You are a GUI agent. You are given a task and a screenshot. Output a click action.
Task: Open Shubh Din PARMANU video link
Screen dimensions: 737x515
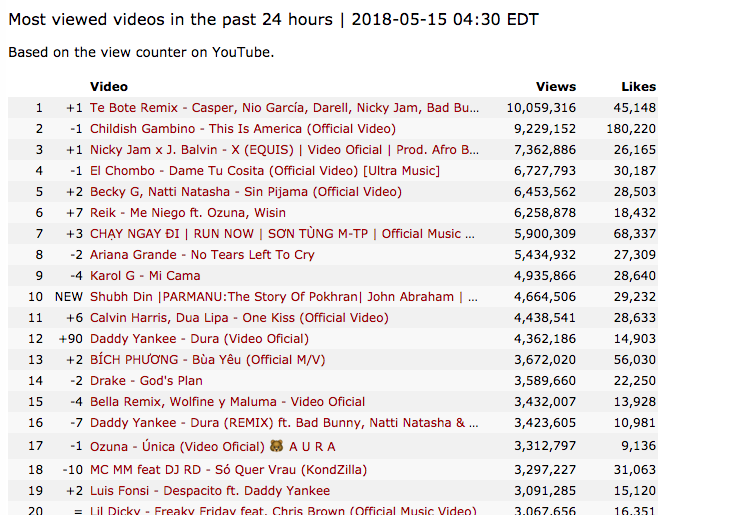coord(284,297)
